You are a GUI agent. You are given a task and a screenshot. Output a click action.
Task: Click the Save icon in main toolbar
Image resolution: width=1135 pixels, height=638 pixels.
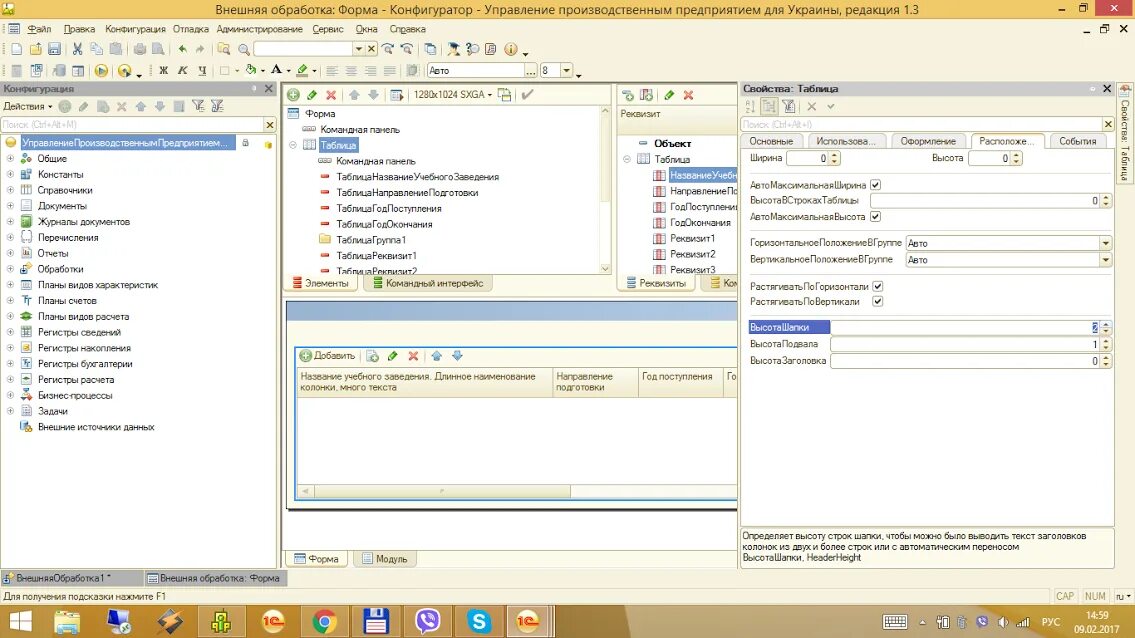coord(54,49)
